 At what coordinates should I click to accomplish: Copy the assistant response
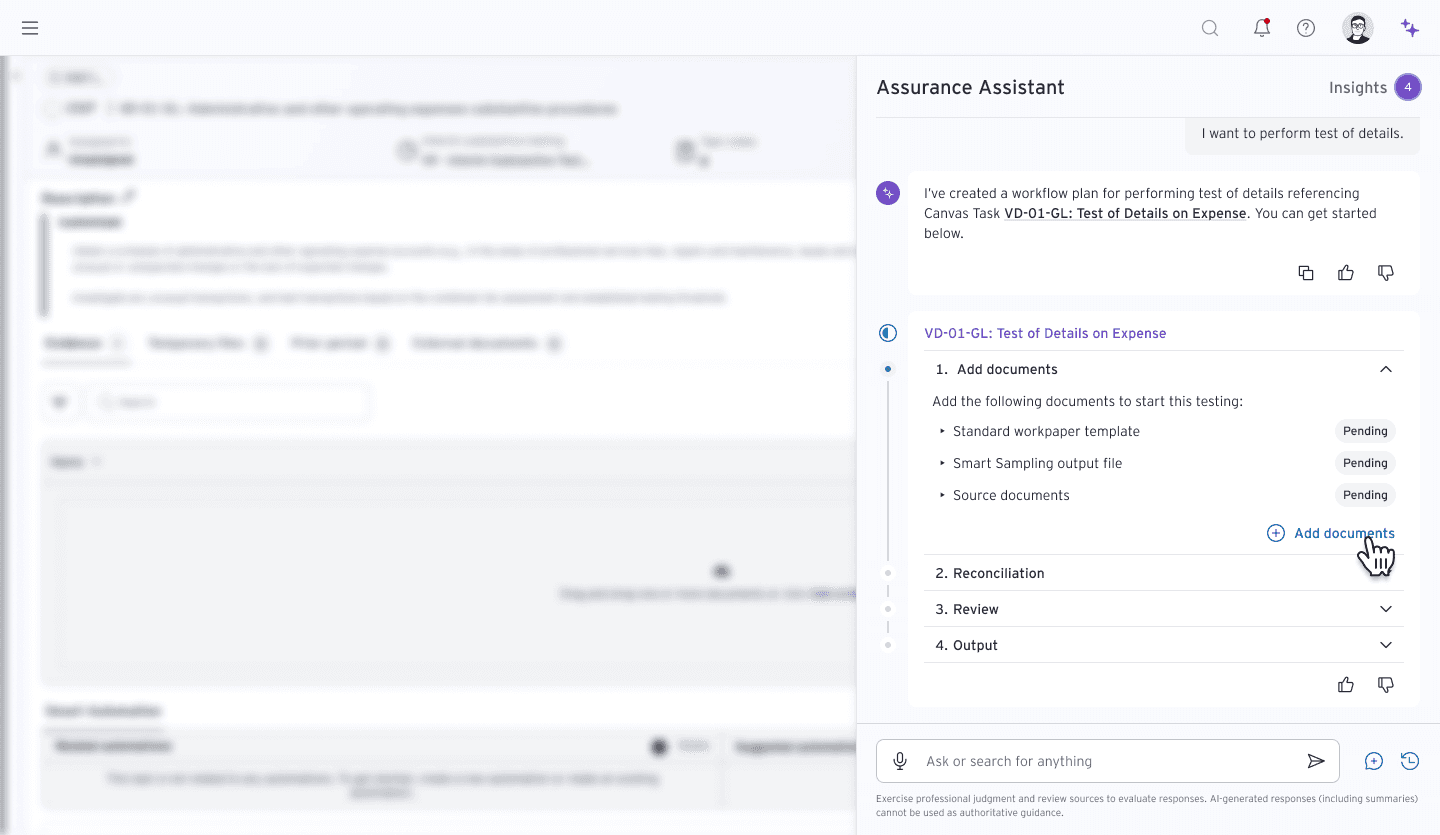(1306, 273)
